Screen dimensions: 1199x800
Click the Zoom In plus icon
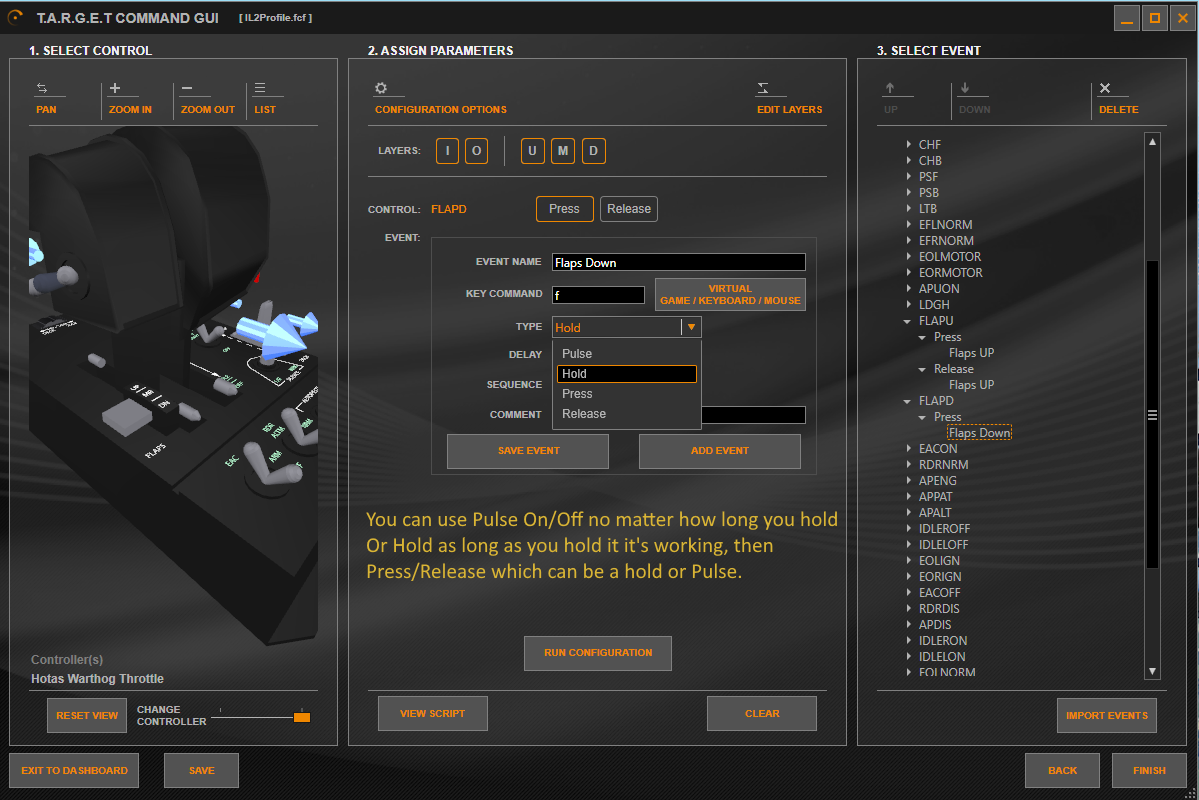pyautogui.click(x=115, y=88)
